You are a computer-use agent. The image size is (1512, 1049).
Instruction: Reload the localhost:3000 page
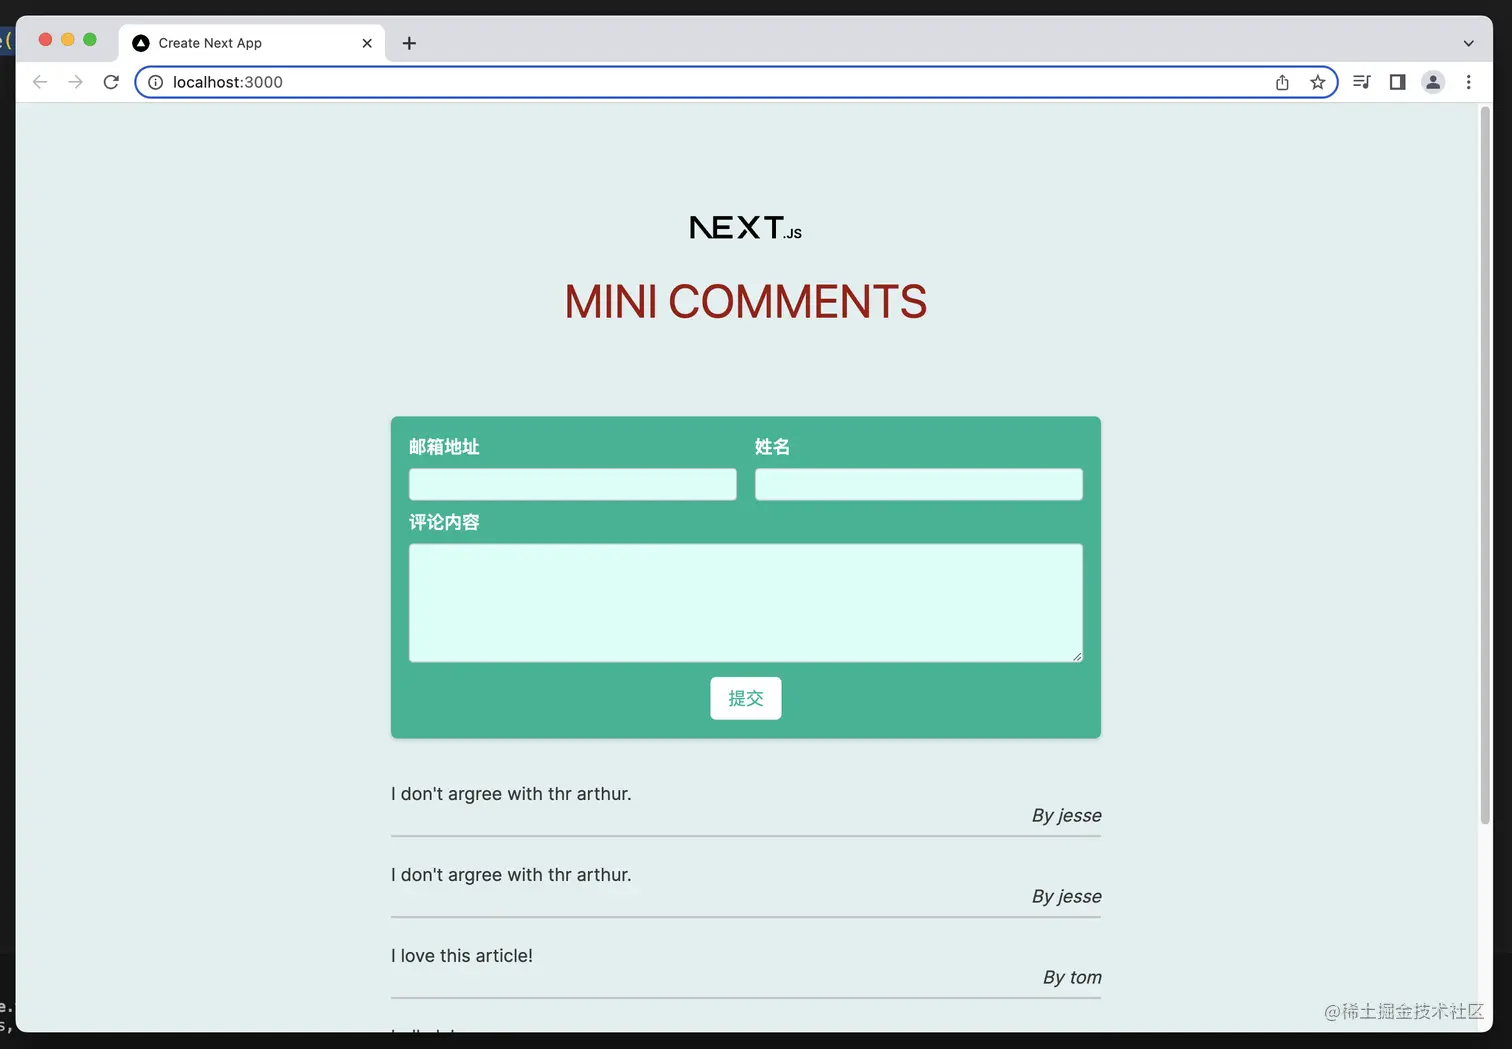click(x=111, y=82)
